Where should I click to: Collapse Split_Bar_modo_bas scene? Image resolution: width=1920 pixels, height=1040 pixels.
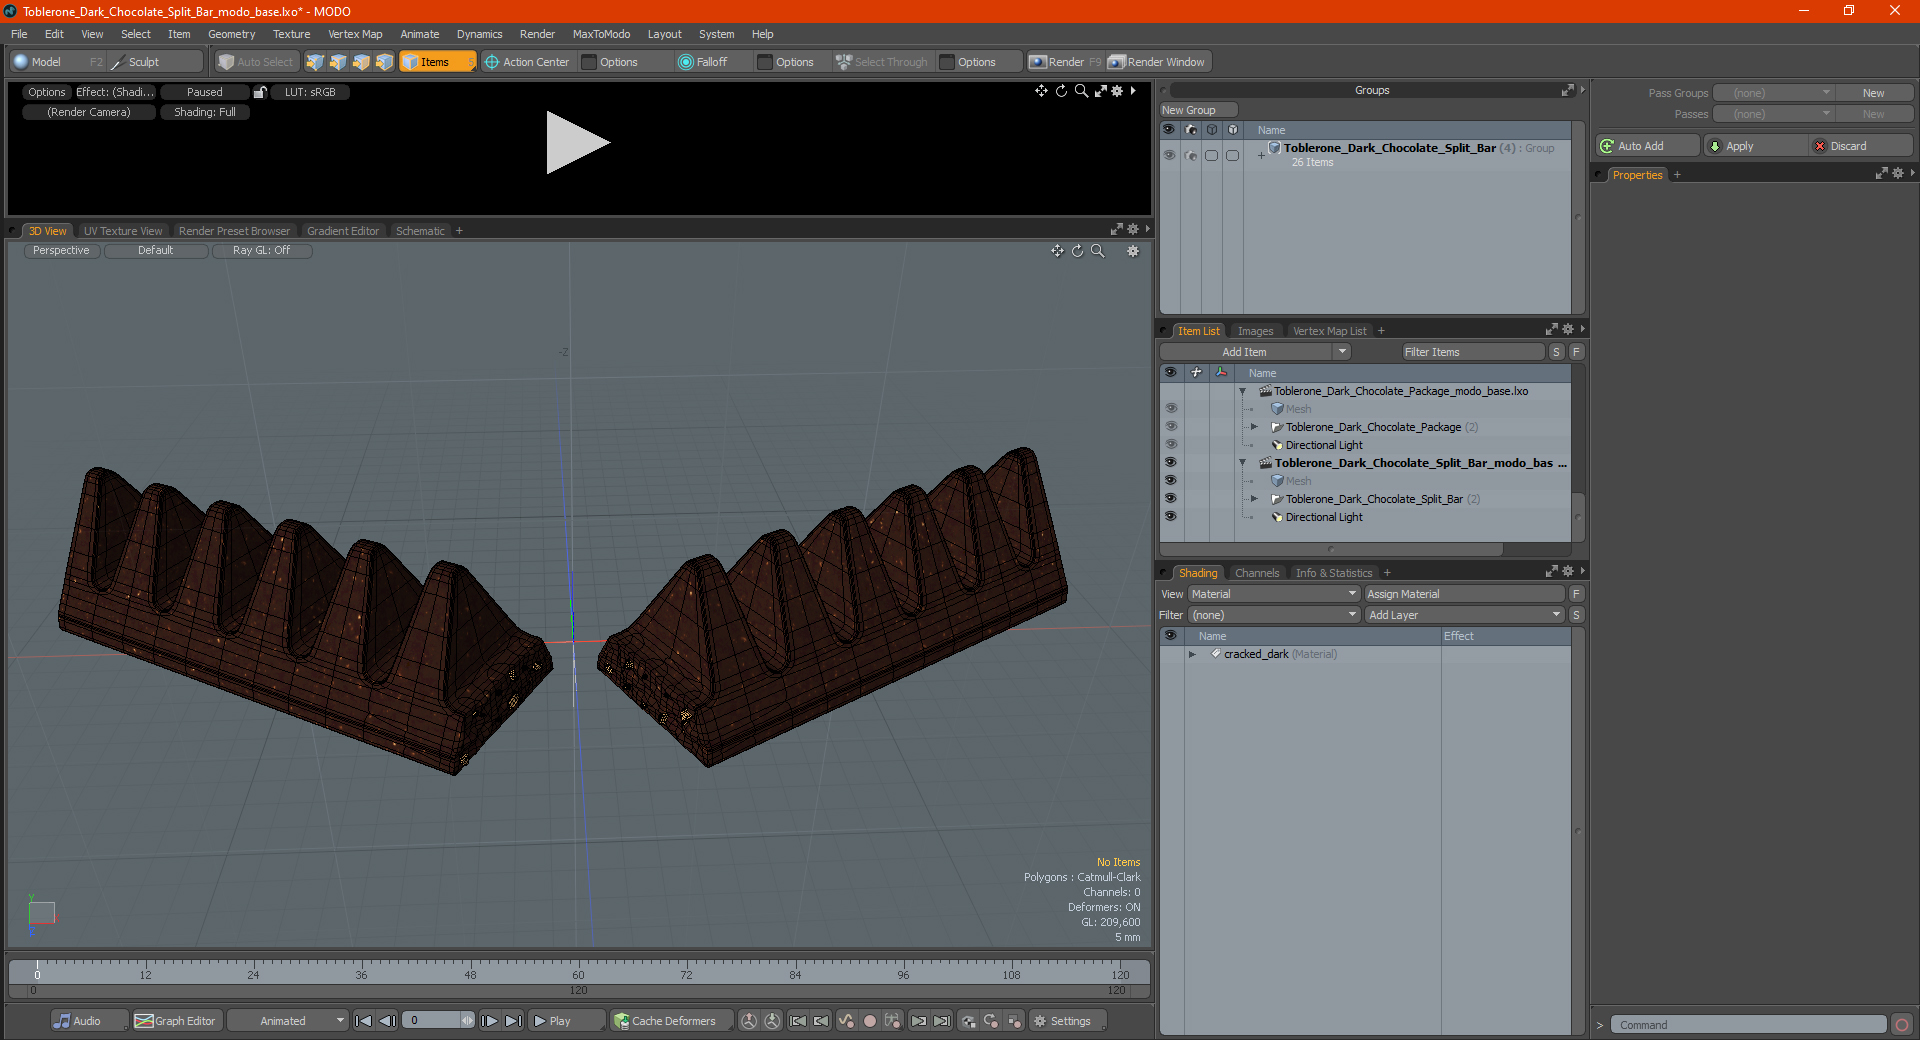[1243, 463]
